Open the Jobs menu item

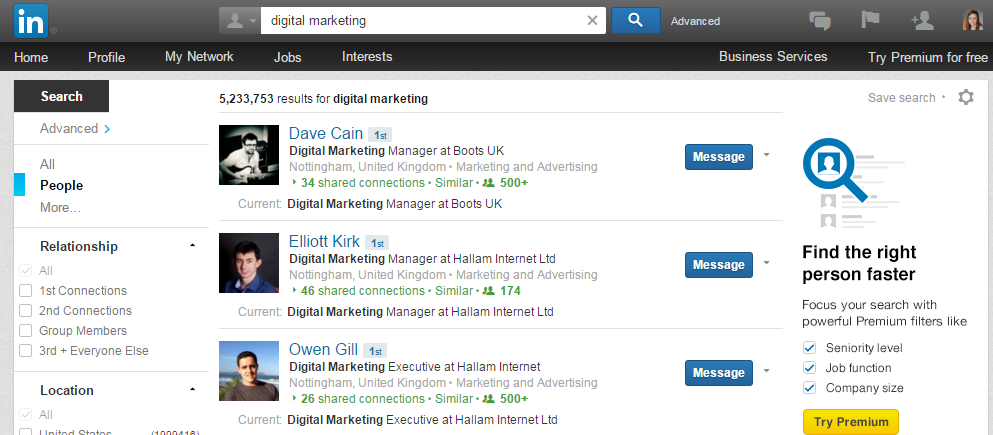click(287, 57)
